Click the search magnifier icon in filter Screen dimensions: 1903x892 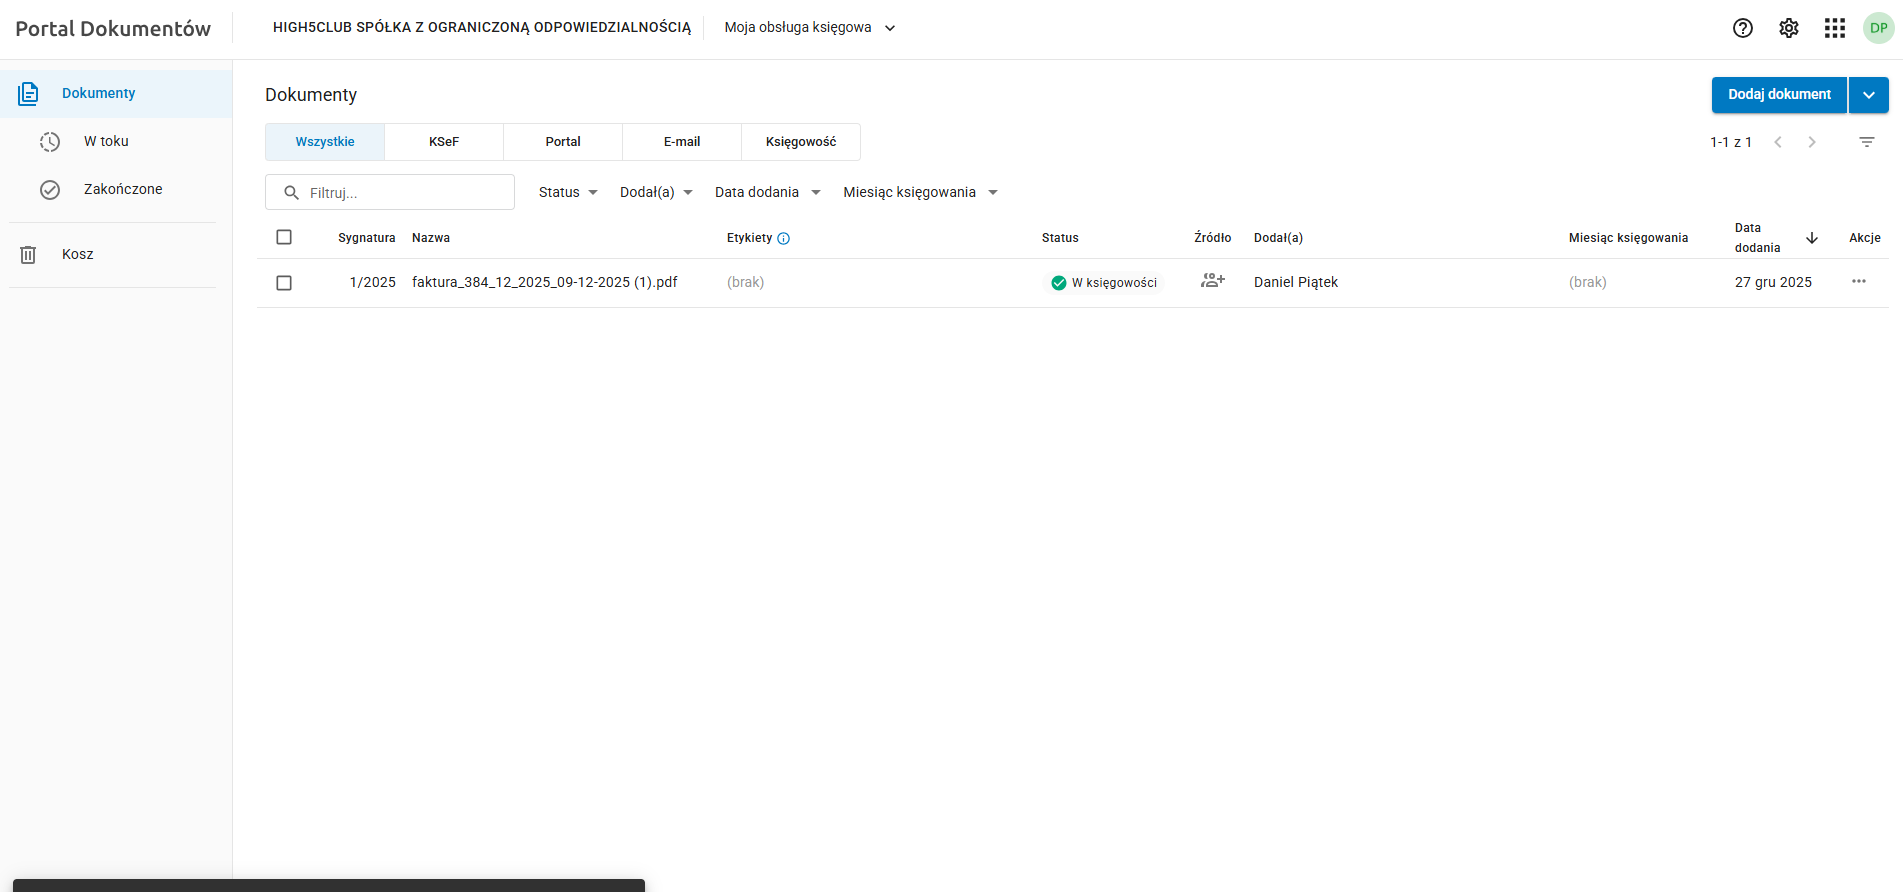pos(292,192)
